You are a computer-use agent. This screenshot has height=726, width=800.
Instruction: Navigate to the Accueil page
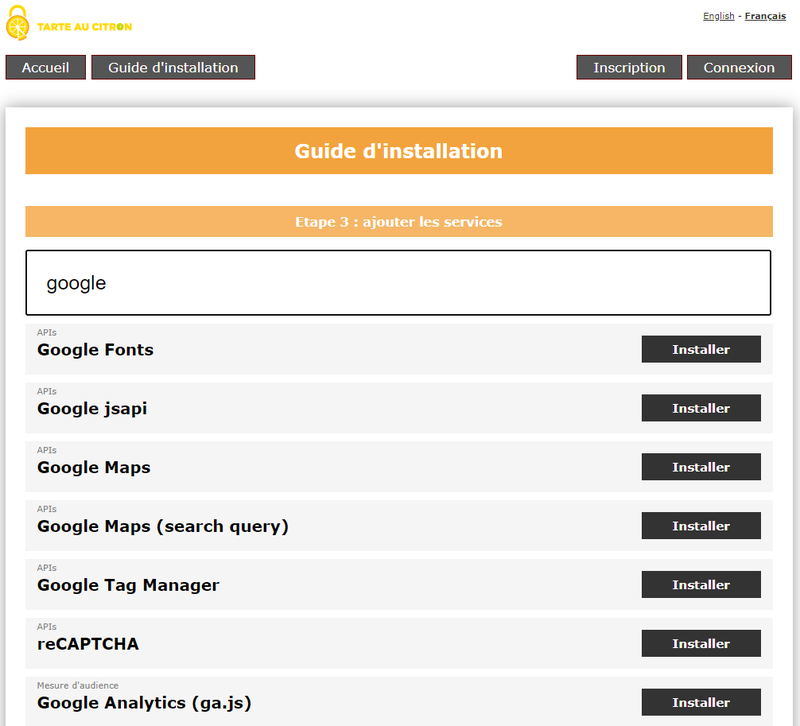click(x=45, y=67)
